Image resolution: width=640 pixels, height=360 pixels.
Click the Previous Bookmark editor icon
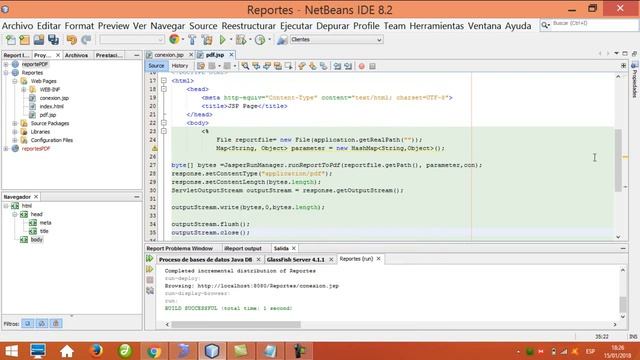tap(302, 66)
